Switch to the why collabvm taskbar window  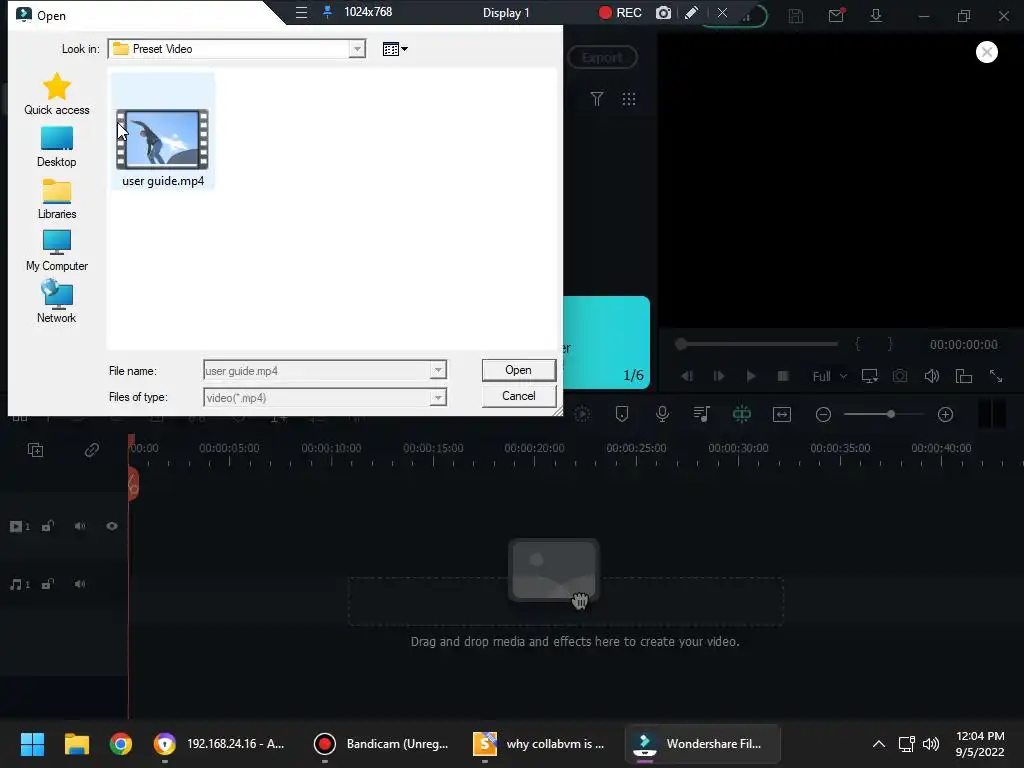540,744
